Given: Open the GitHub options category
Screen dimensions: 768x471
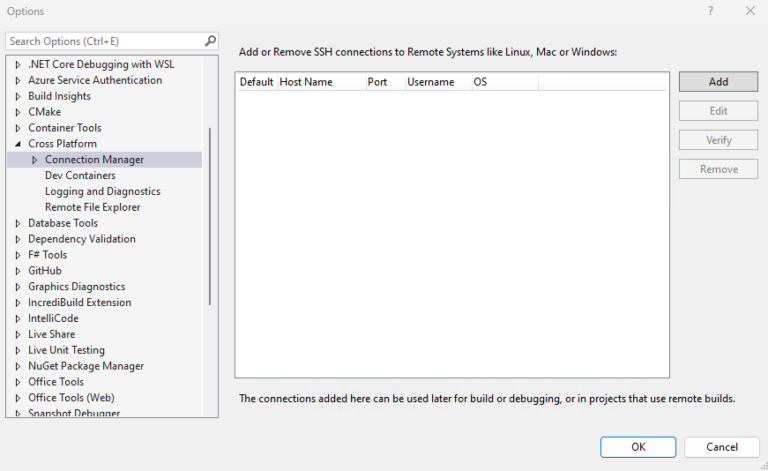Looking at the screenshot, I should coord(45,271).
